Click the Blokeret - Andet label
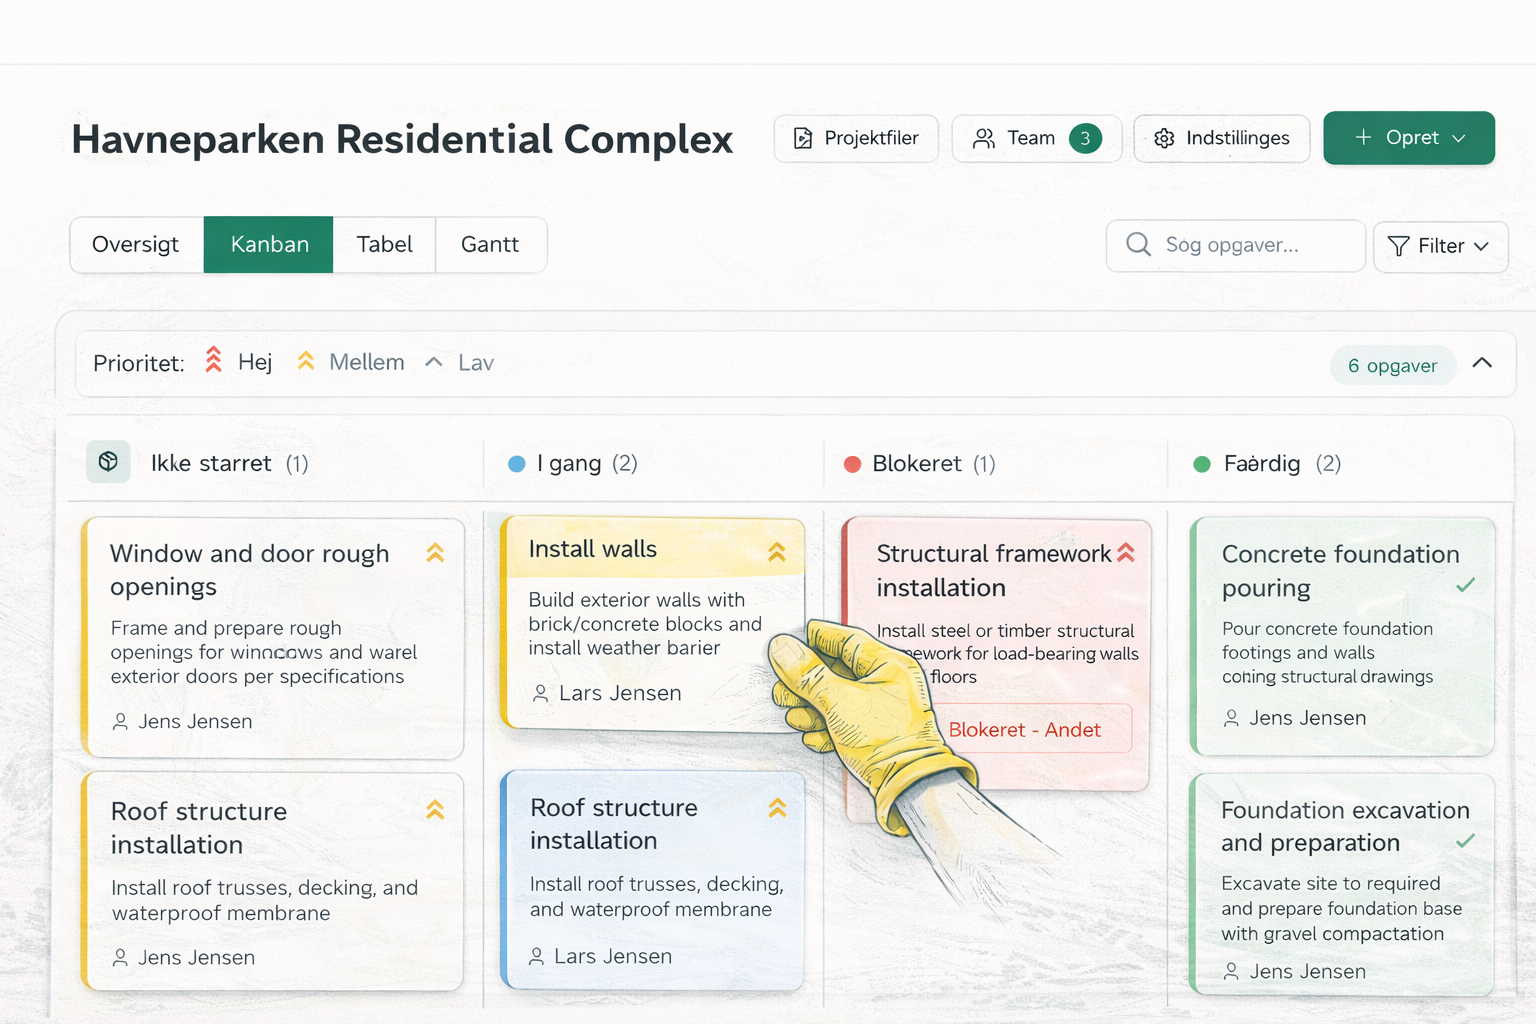Image resolution: width=1536 pixels, height=1024 pixels. 1024,730
